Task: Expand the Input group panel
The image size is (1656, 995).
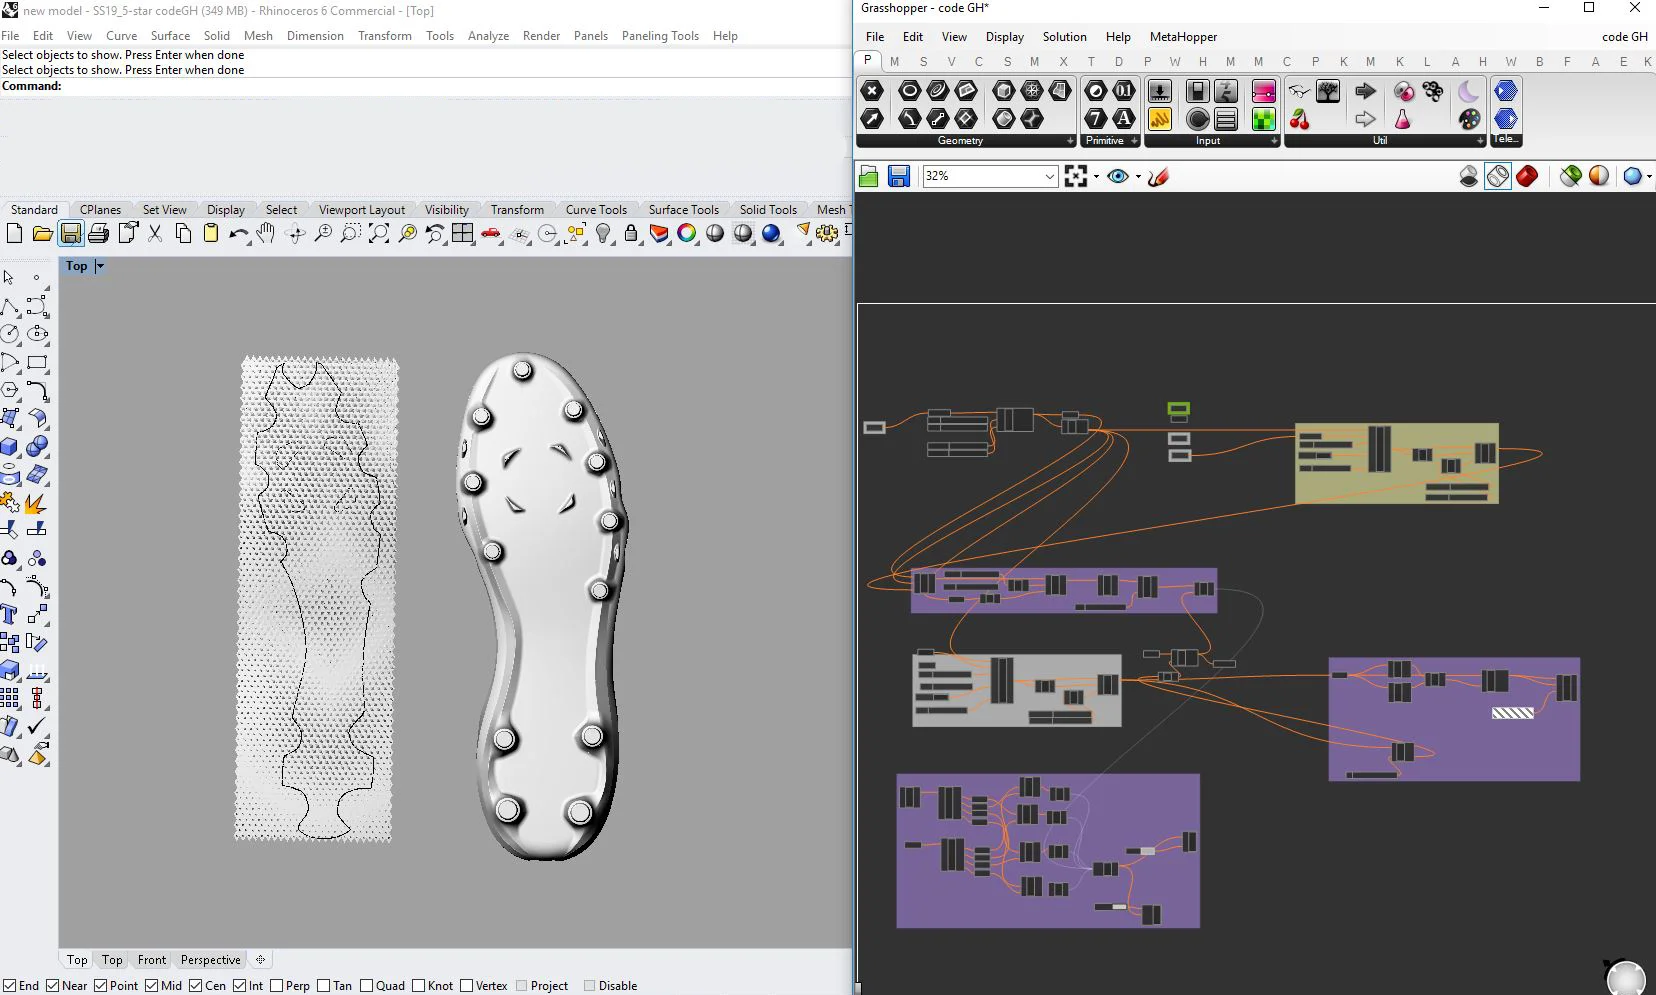Action: coord(1274,141)
